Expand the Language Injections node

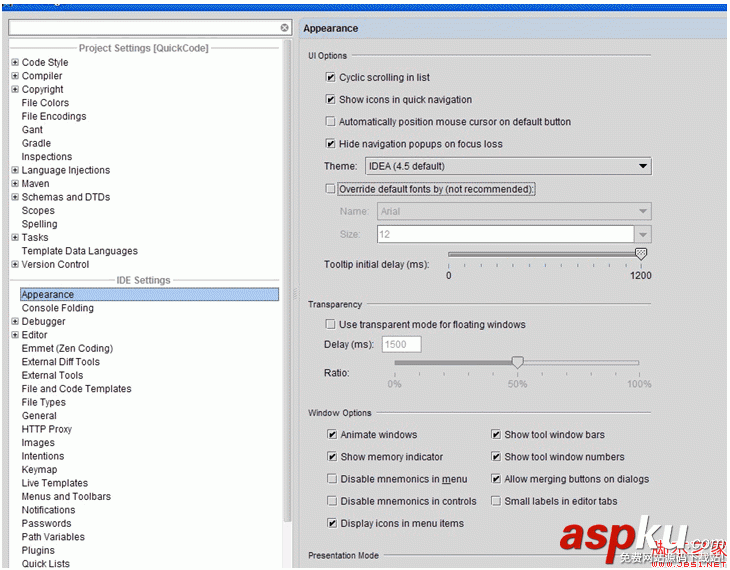coord(15,170)
